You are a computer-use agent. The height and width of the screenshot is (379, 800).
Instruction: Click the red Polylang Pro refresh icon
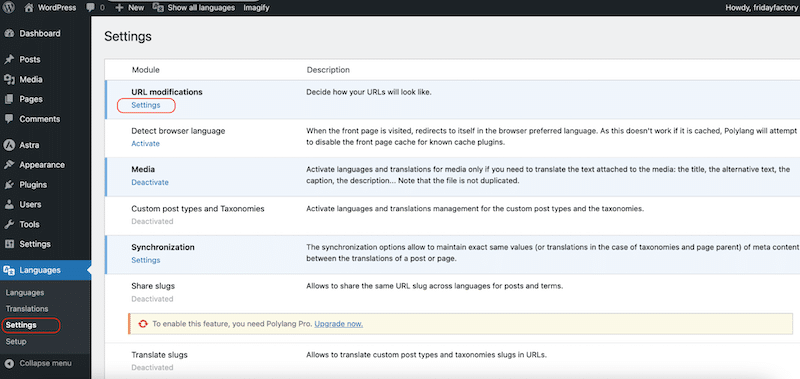coord(143,324)
